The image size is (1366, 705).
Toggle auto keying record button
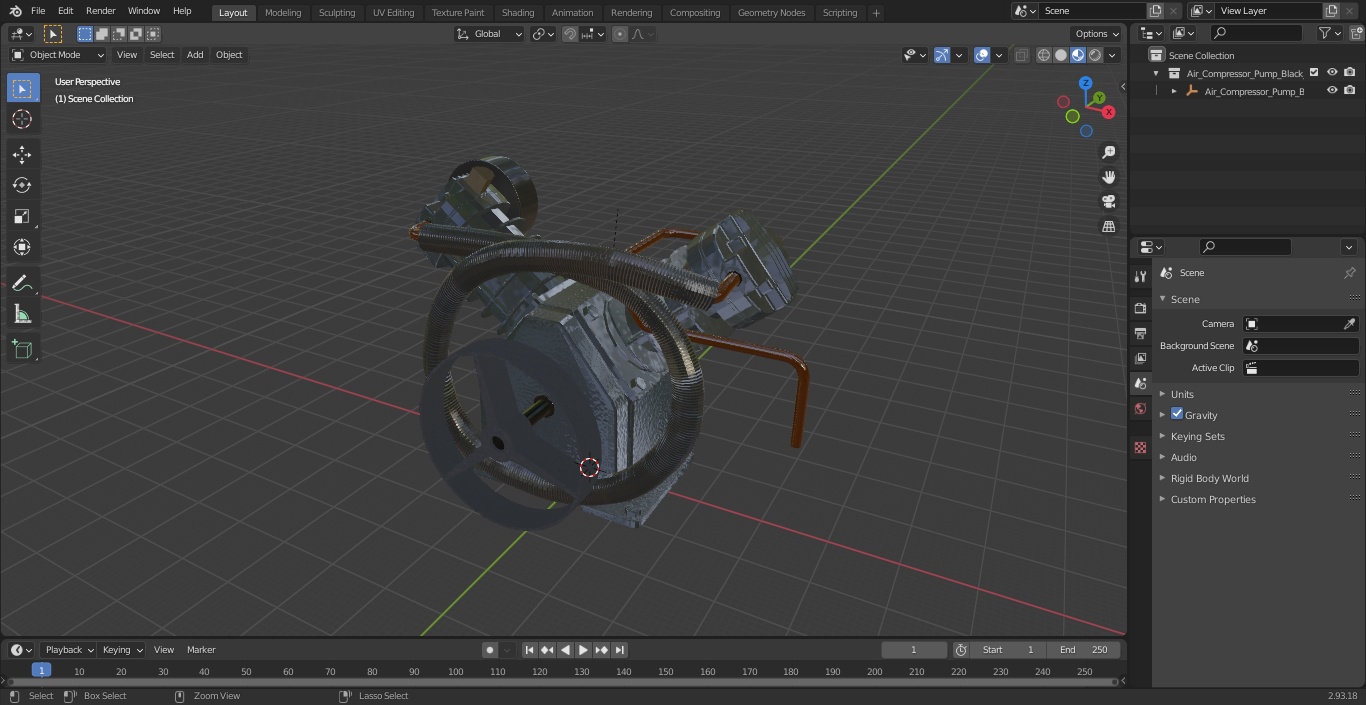(490, 650)
